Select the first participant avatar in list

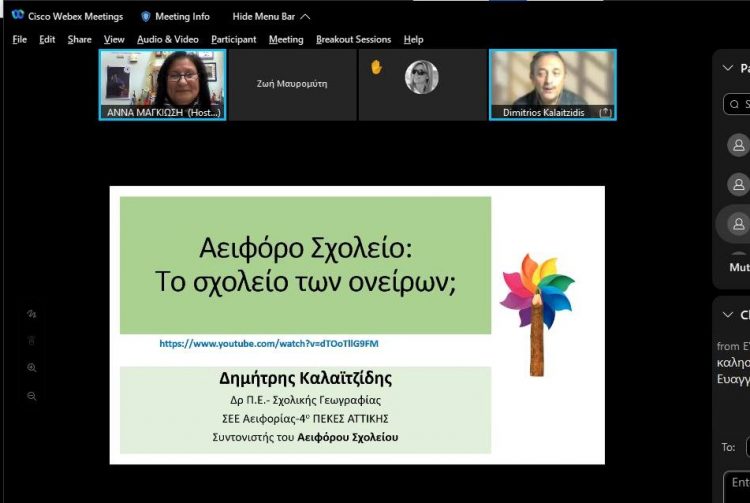point(739,145)
